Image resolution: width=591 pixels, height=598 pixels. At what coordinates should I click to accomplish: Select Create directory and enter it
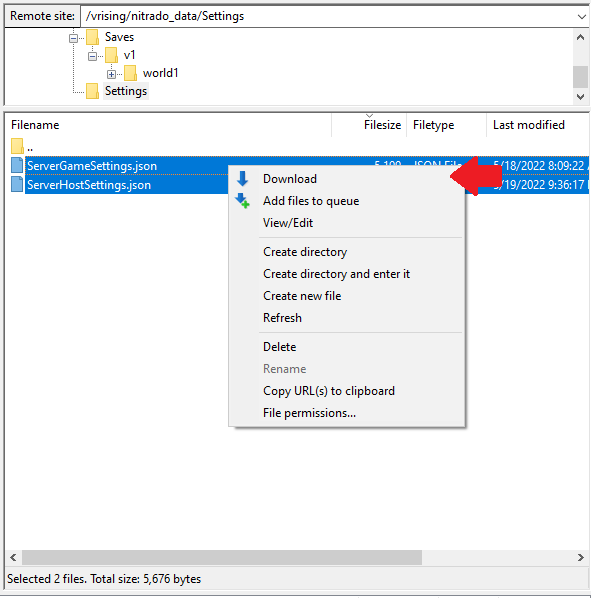(346, 274)
